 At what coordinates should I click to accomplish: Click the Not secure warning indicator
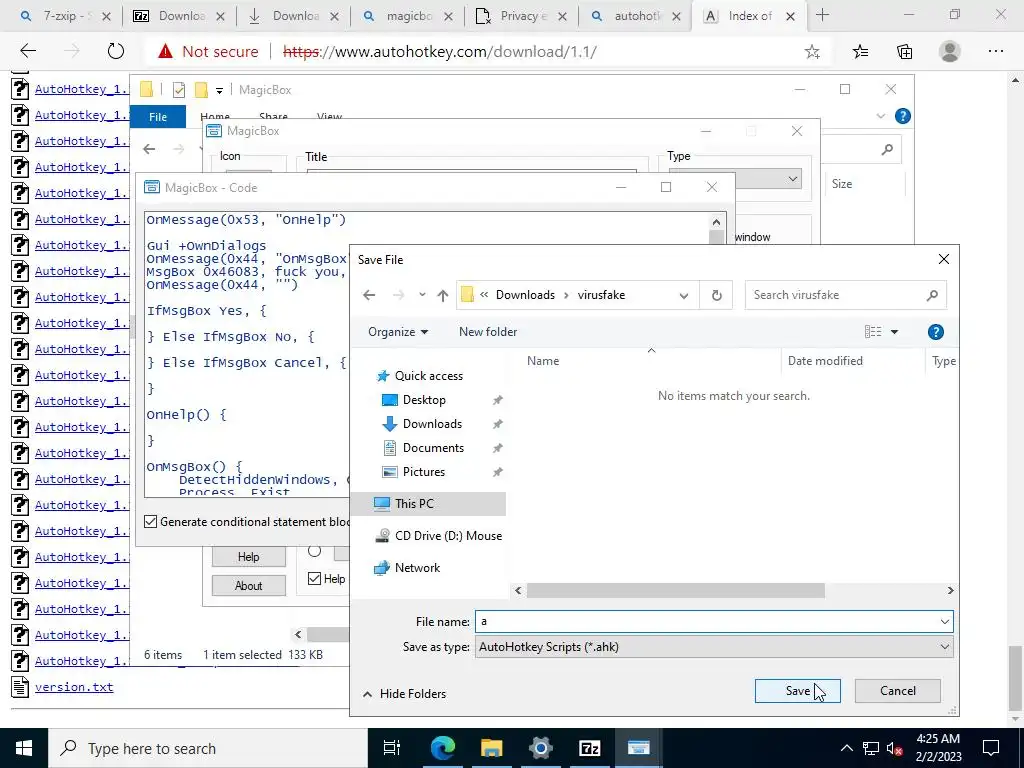tap(208, 51)
